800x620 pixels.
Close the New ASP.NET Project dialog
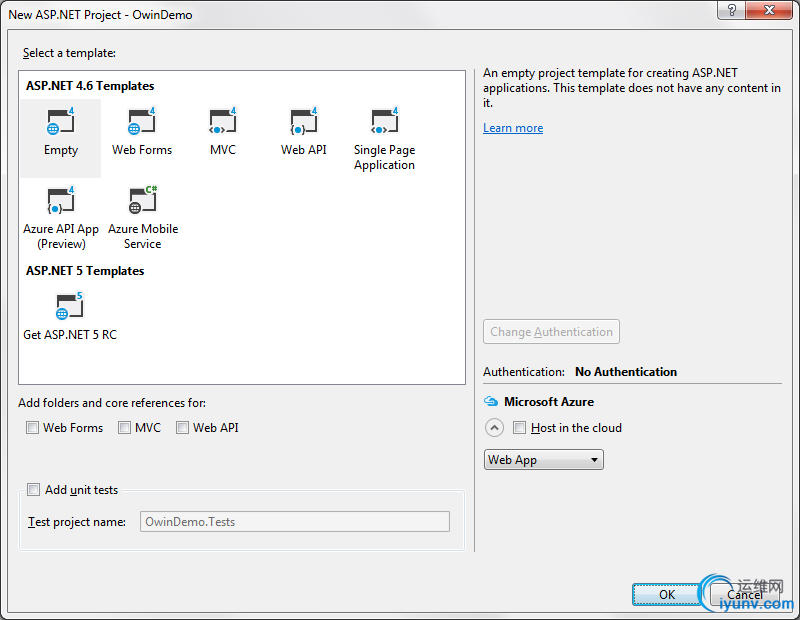[769, 10]
